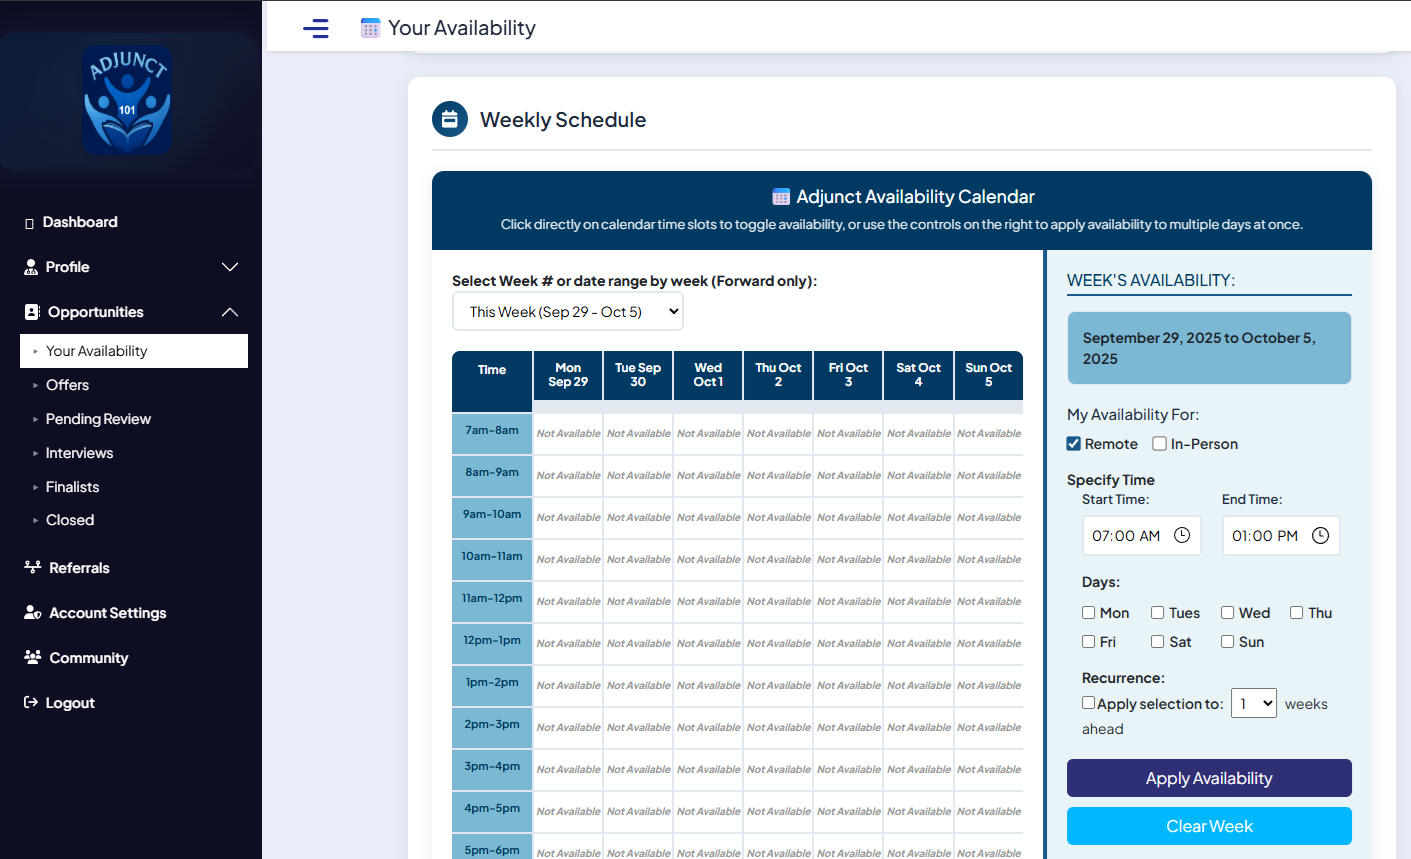Click the Adjunct 101 logo
Image resolution: width=1411 pixels, height=859 pixels.
(x=127, y=101)
